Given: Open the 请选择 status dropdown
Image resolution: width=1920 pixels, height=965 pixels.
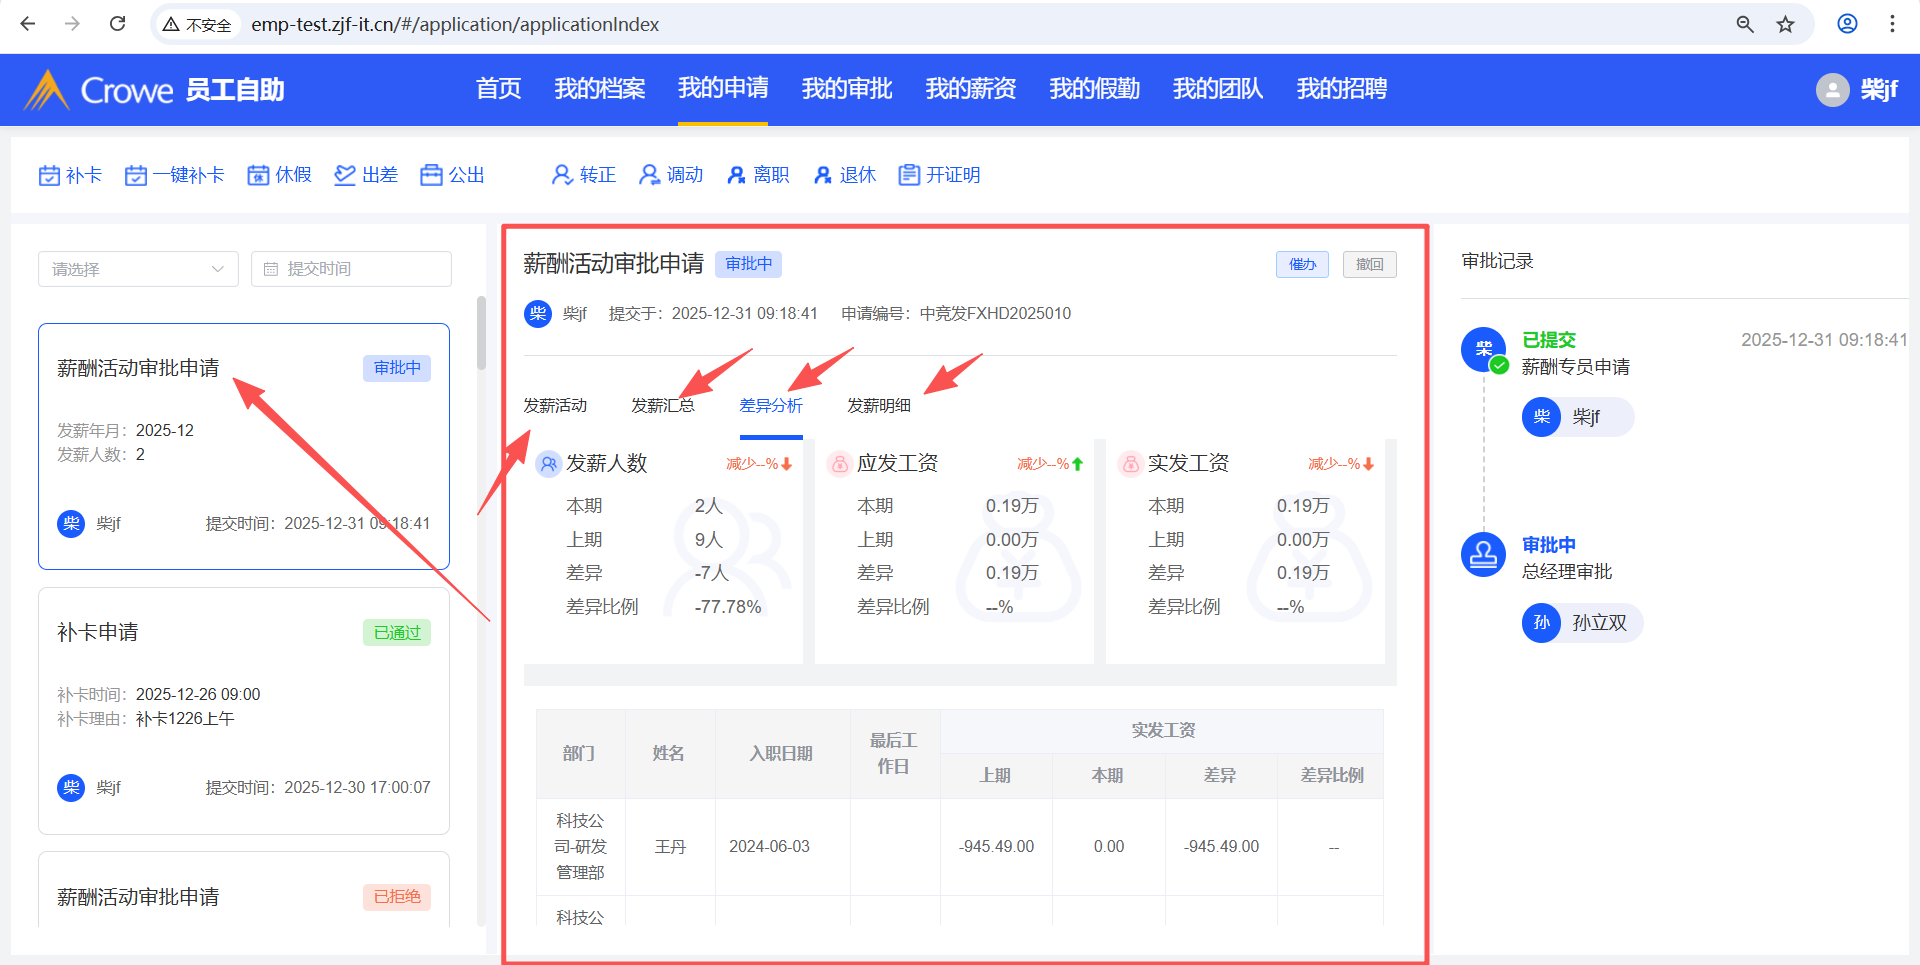Looking at the screenshot, I should pyautogui.click(x=138, y=269).
